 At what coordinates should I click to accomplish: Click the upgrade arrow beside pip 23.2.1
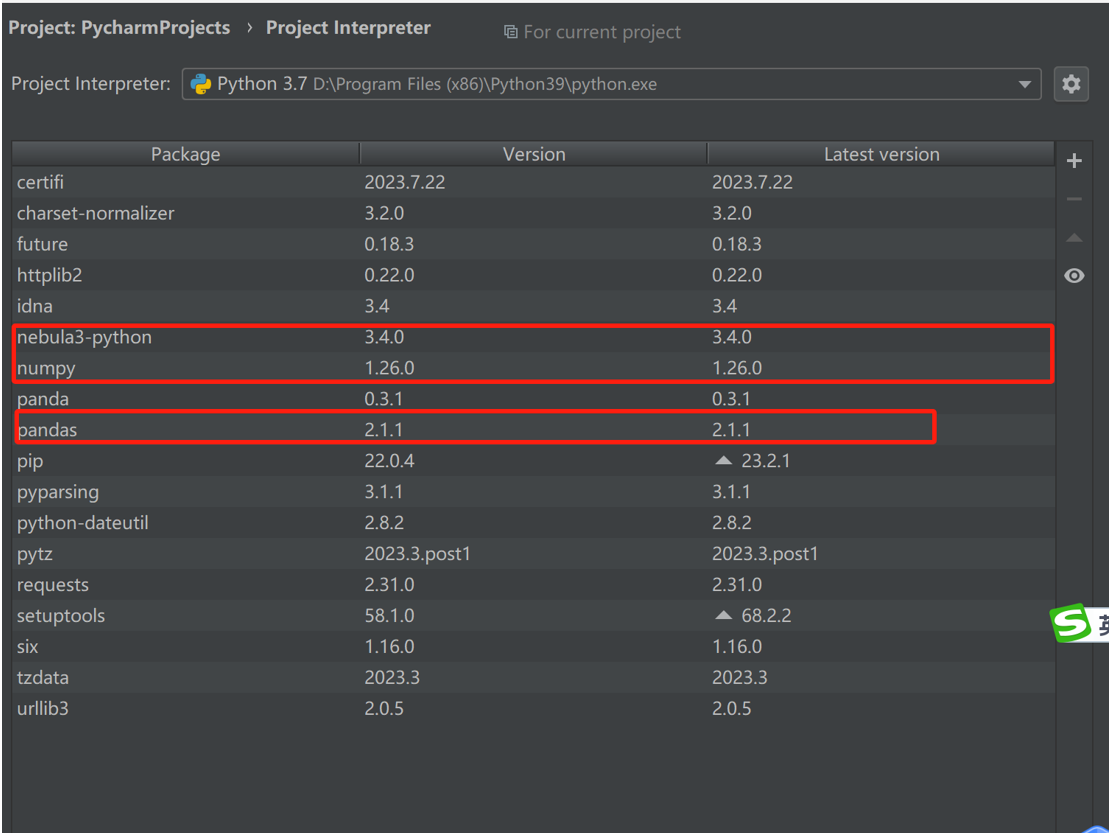point(723,462)
